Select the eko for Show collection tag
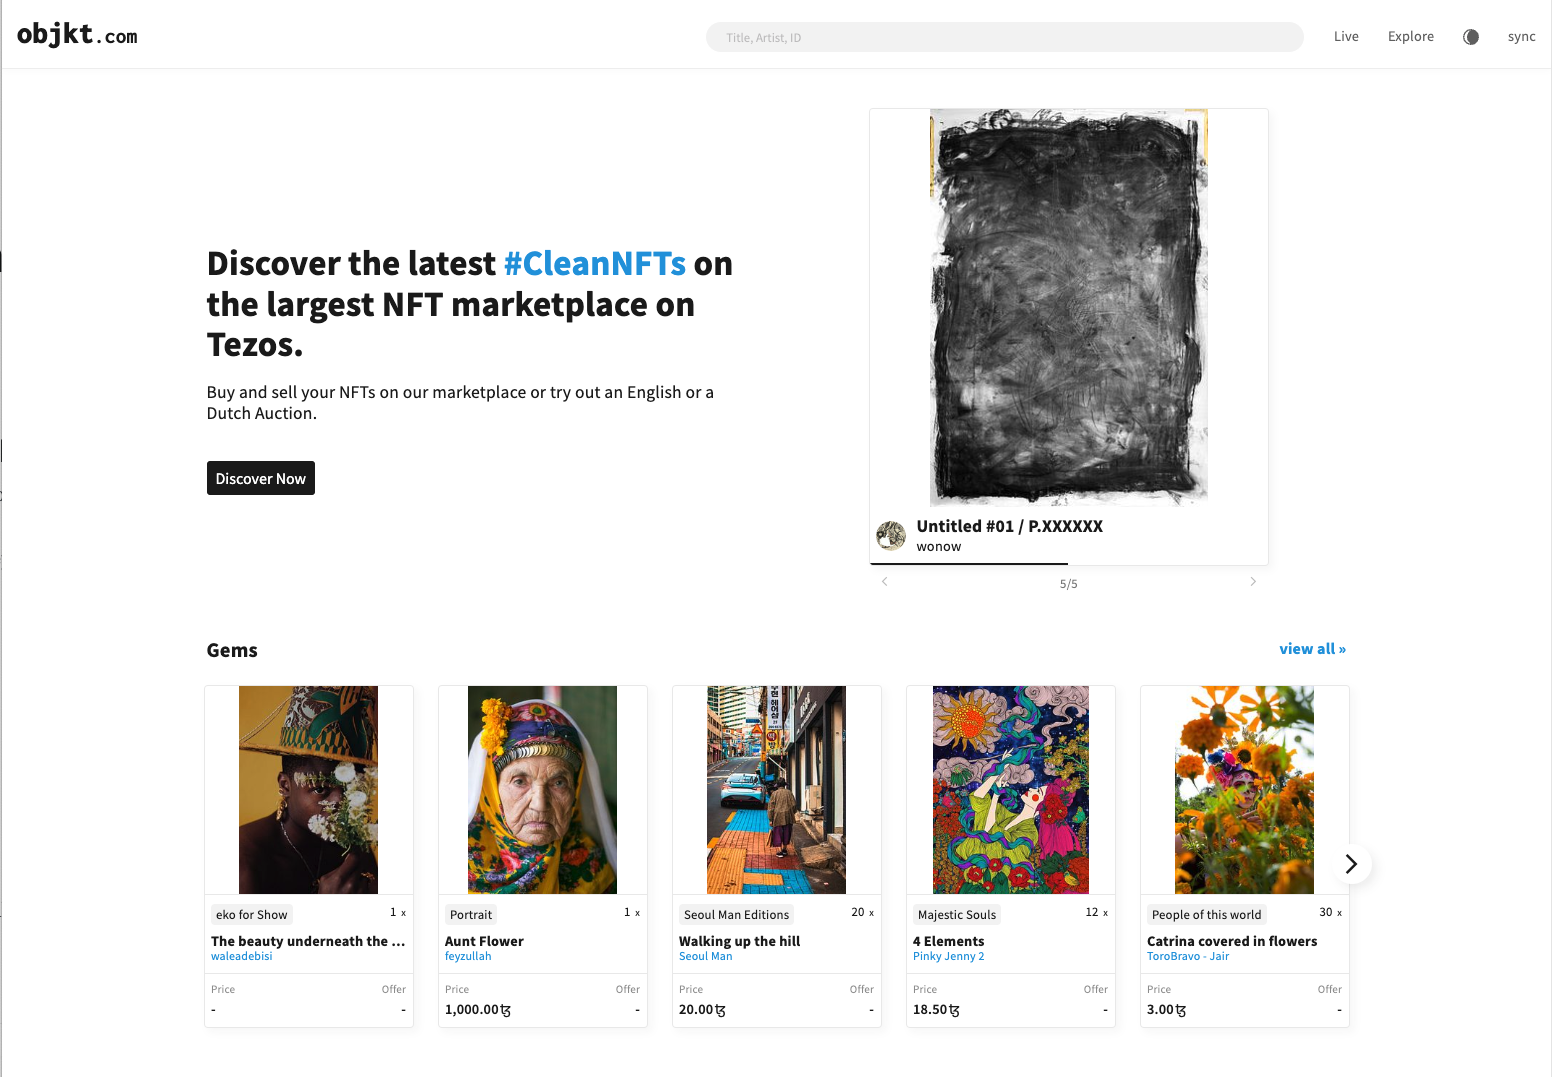This screenshot has height=1077, width=1552. pos(251,914)
